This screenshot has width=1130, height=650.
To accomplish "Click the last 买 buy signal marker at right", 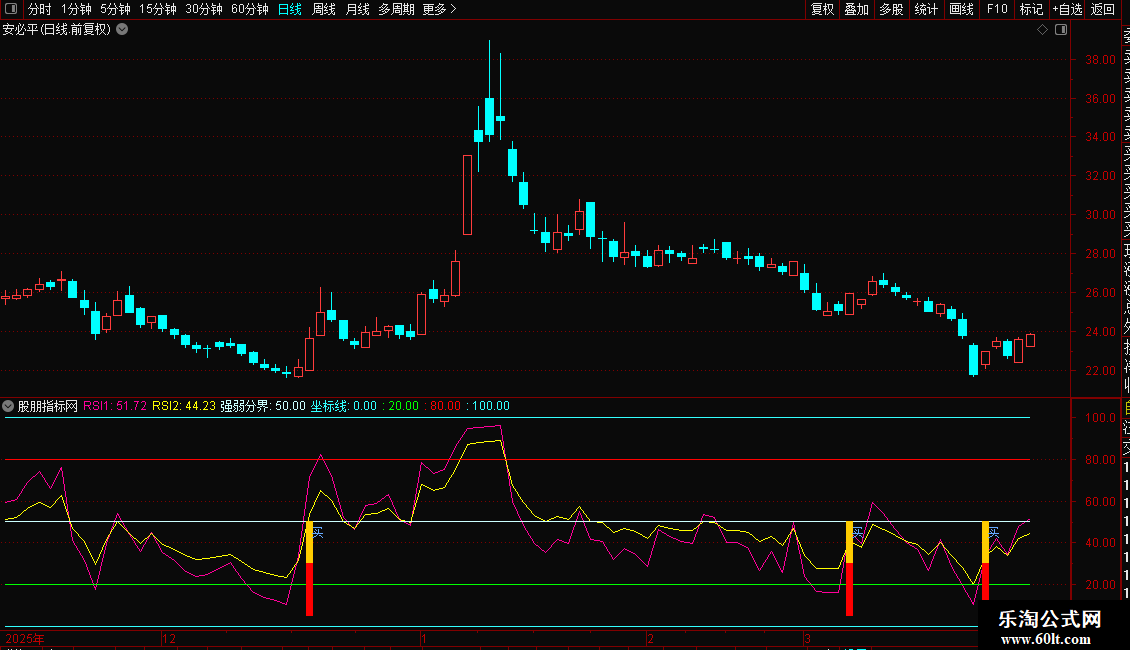I will [x=994, y=533].
